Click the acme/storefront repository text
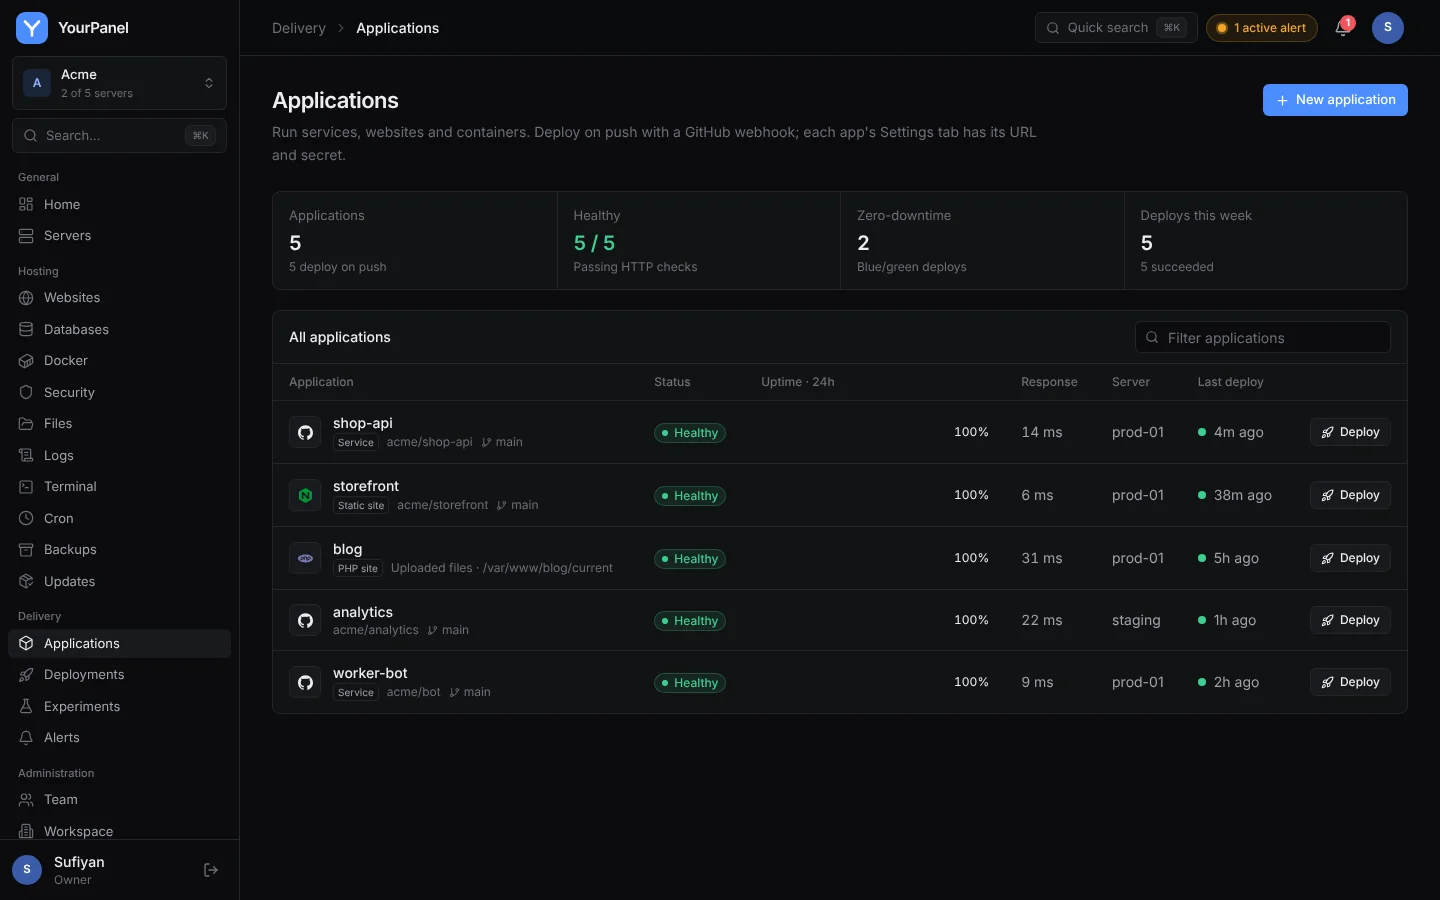The image size is (1440, 900). pos(442,505)
